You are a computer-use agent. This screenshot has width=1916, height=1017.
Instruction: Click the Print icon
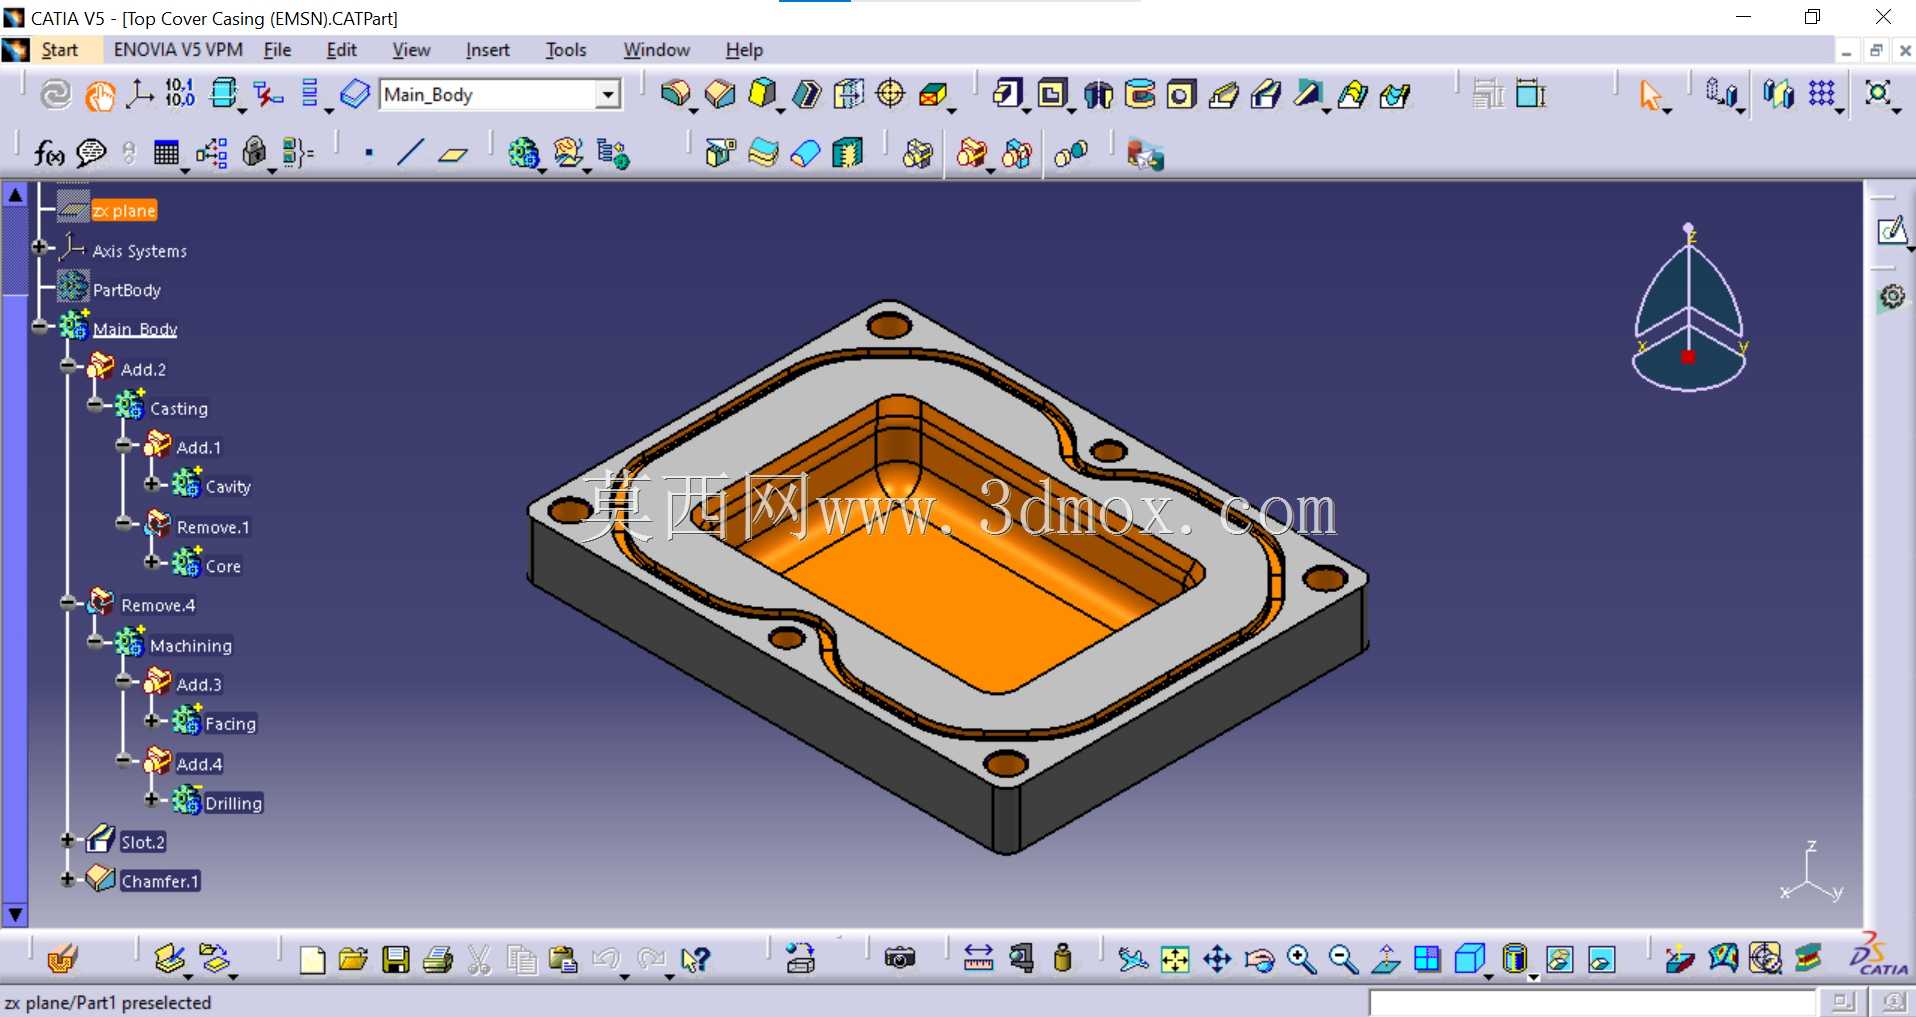click(438, 960)
